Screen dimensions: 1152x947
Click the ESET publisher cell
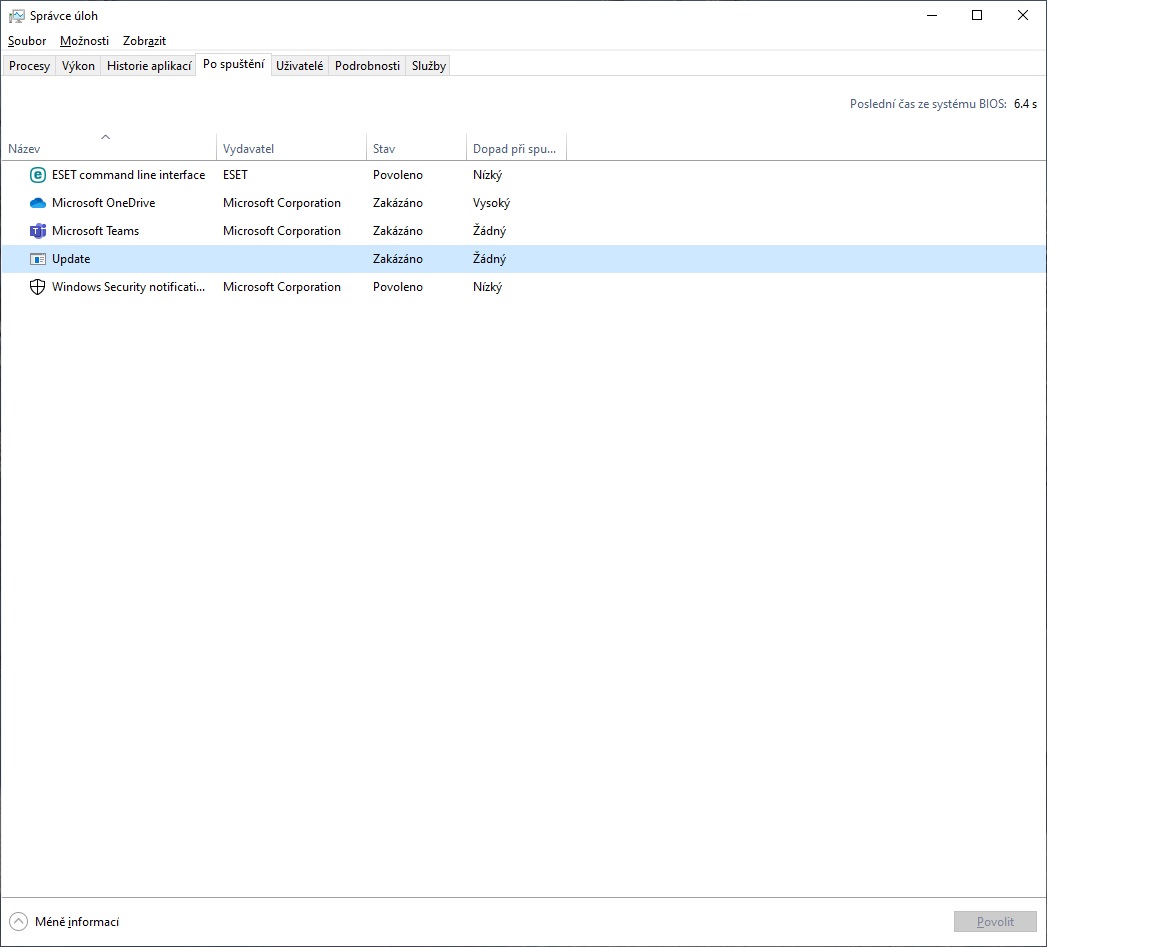(x=235, y=175)
